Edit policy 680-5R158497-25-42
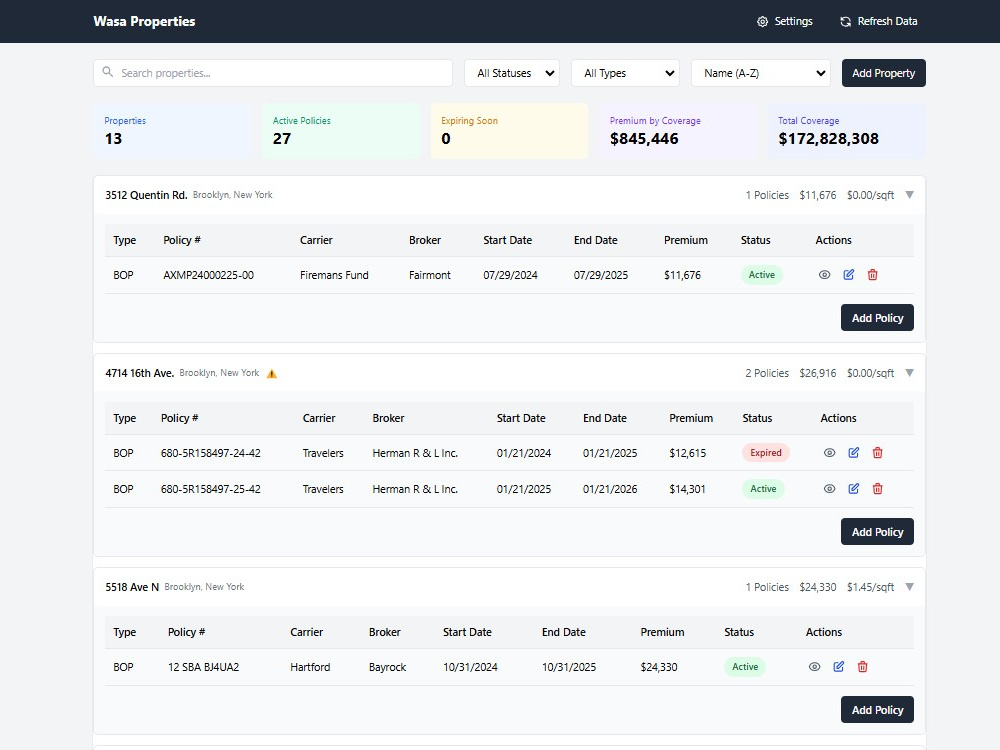The height and width of the screenshot is (750, 1000). 853,489
